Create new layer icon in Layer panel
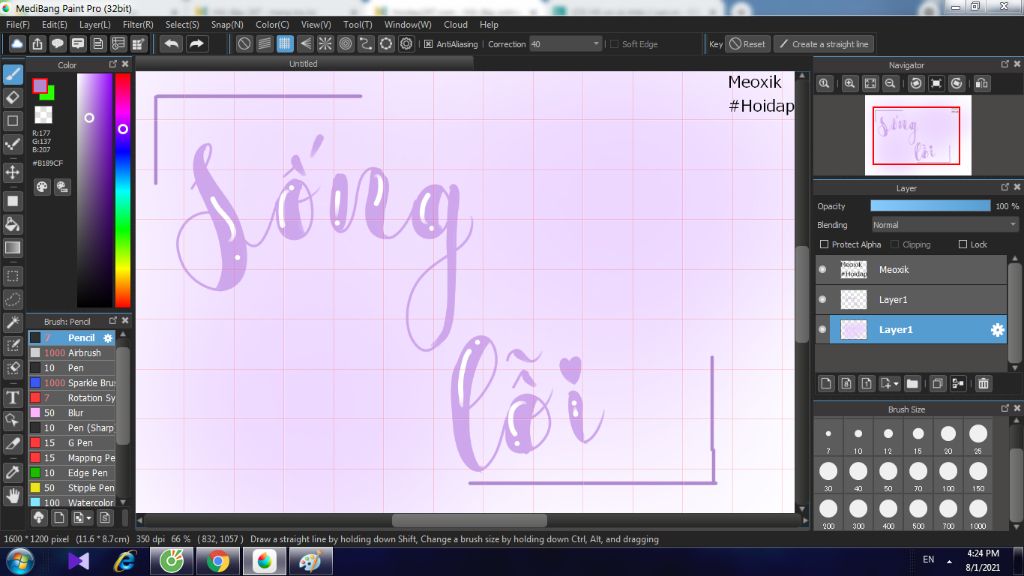Screen dimensions: 1024x576 (826, 383)
